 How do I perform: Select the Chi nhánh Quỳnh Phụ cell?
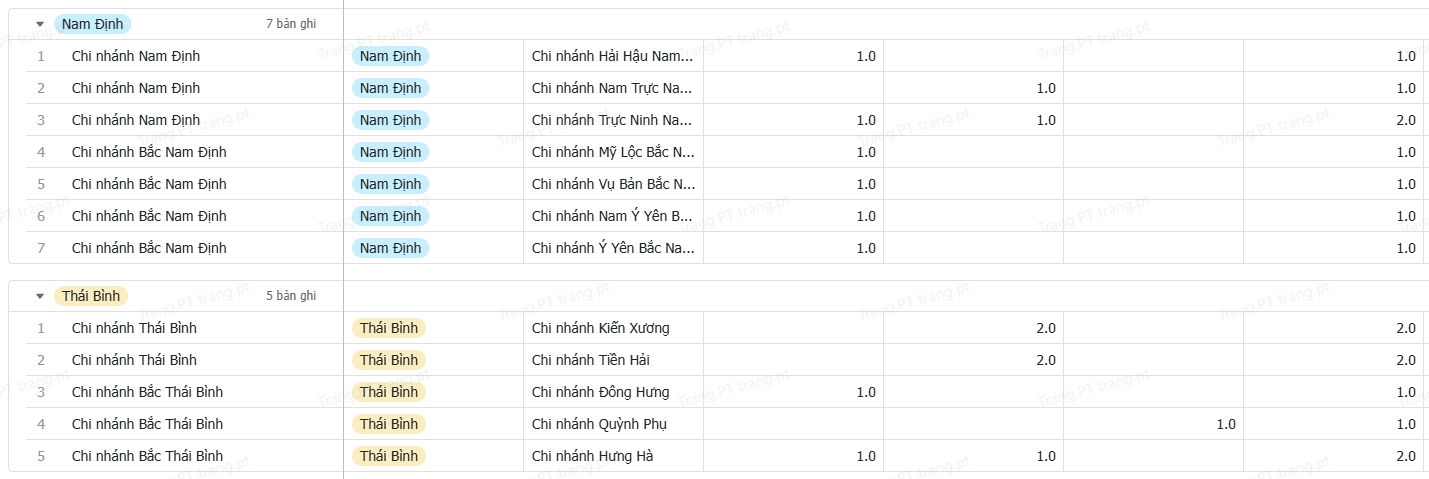pos(613,424)
